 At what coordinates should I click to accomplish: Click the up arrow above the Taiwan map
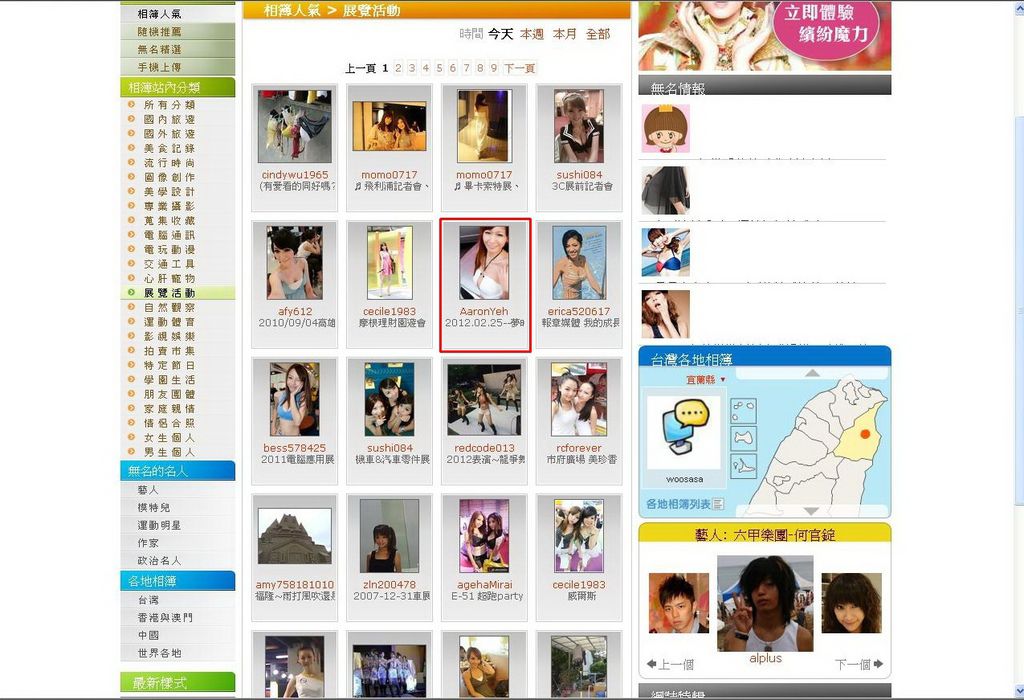point(812,373)
